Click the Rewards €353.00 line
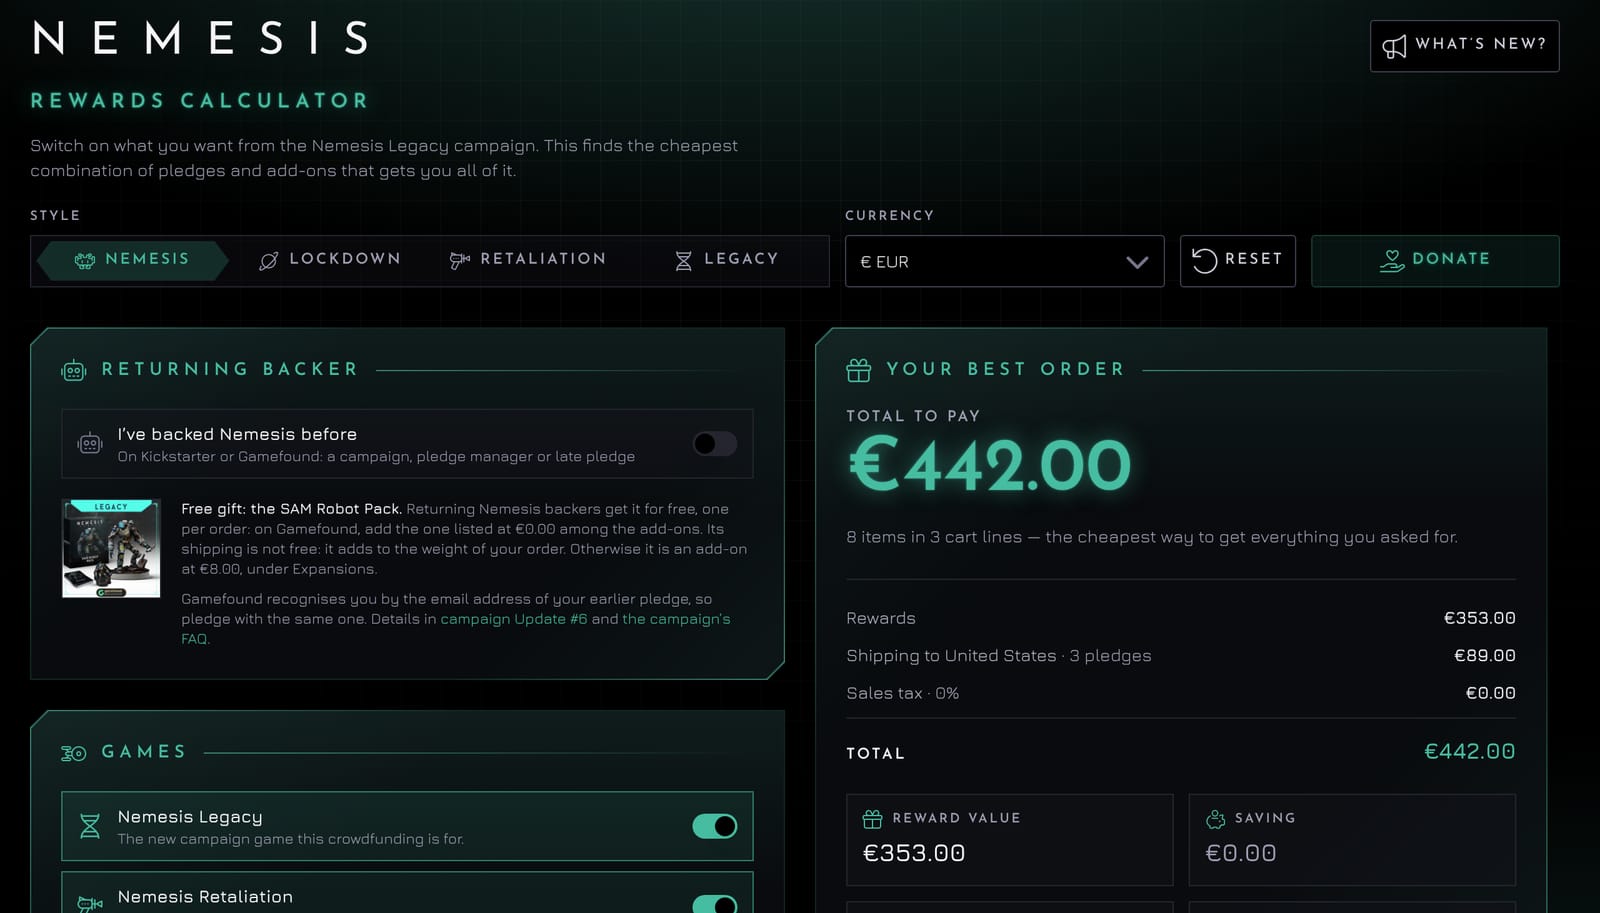Viewport: 1600px width, 913px height. coord(1181,618)
